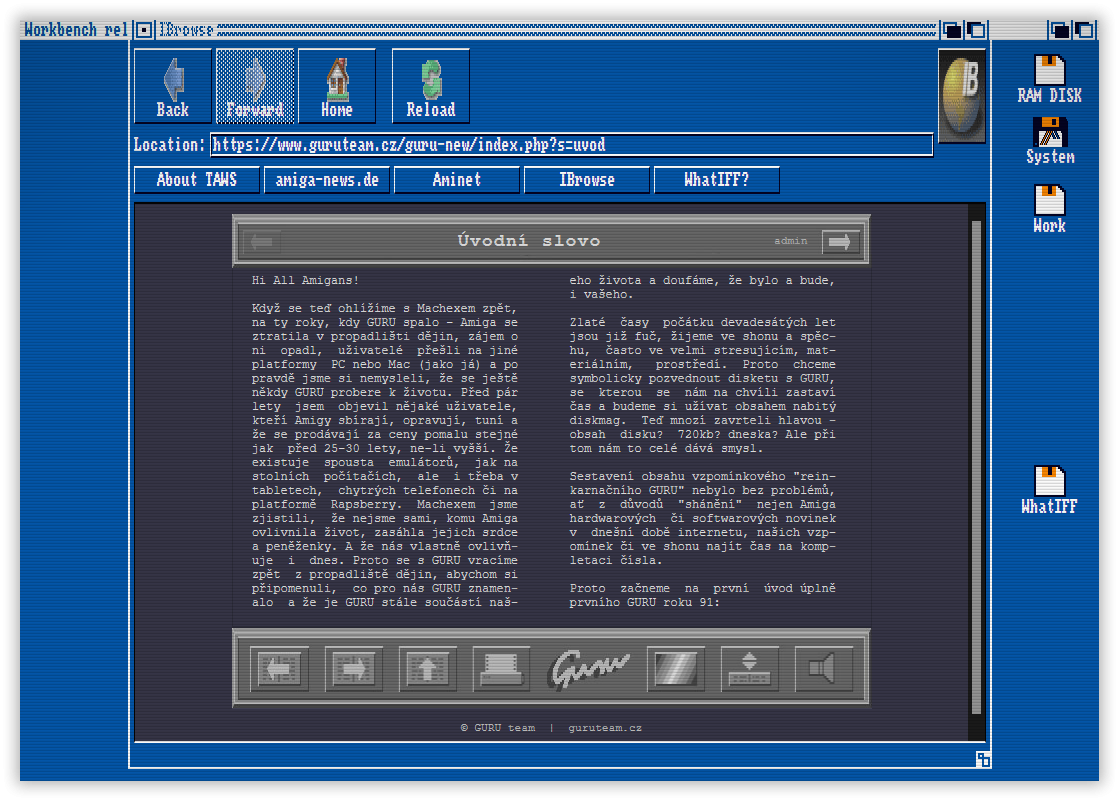Screen dimensions: 1119x801
Task: Reload the current page
Action: click(x=431, y=86)
